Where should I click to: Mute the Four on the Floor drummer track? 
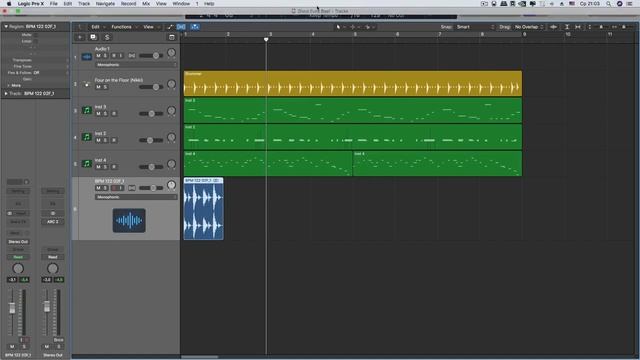click(x=98, y=87)
